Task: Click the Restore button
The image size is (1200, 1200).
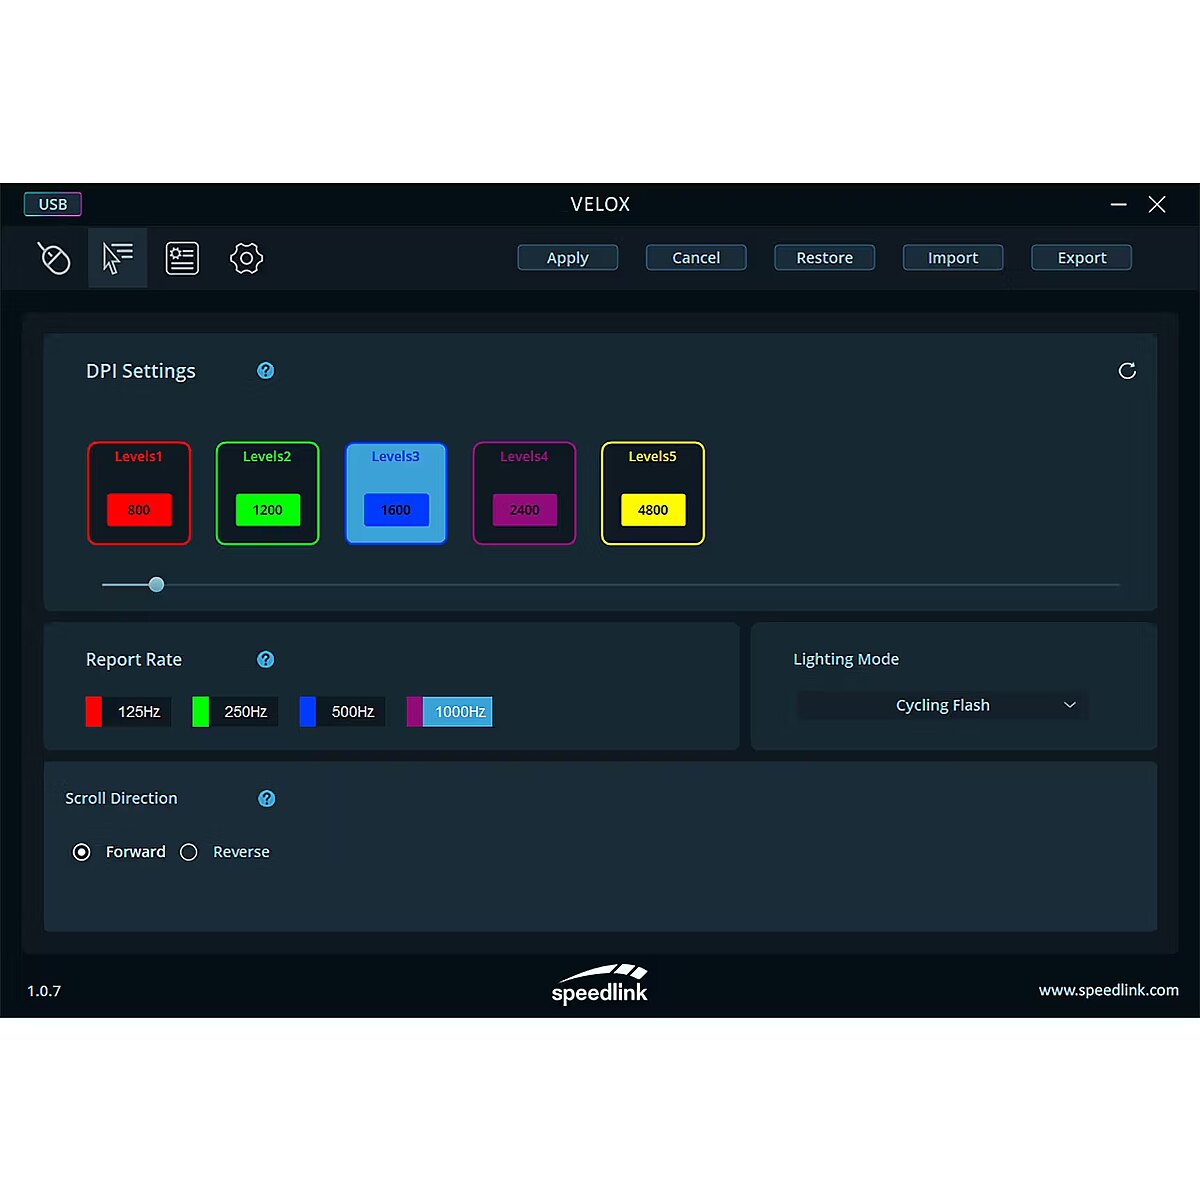Action: 824,258
